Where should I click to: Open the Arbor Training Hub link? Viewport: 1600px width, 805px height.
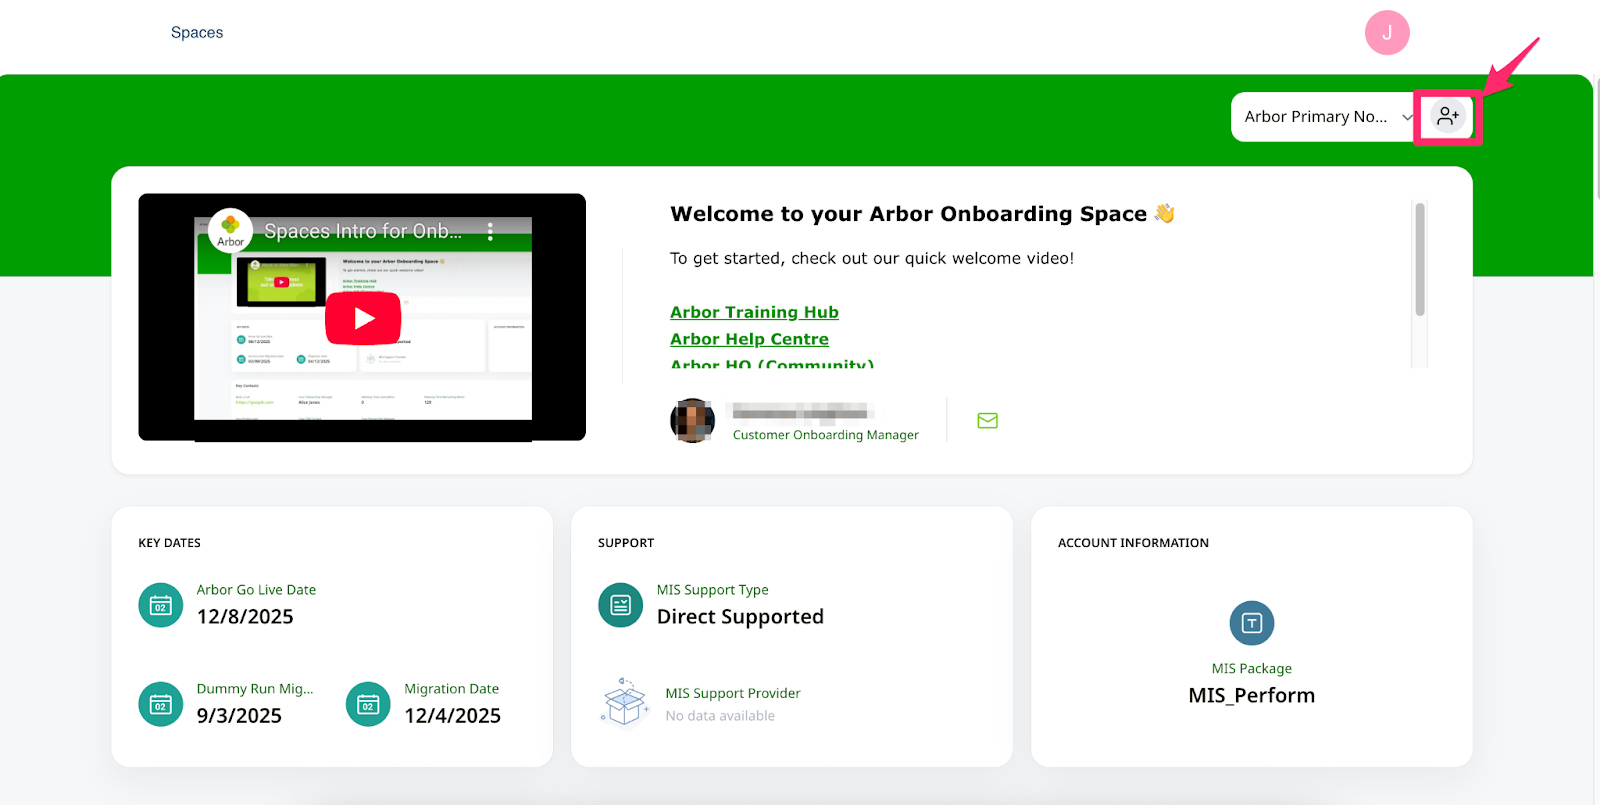coord(754,312)
